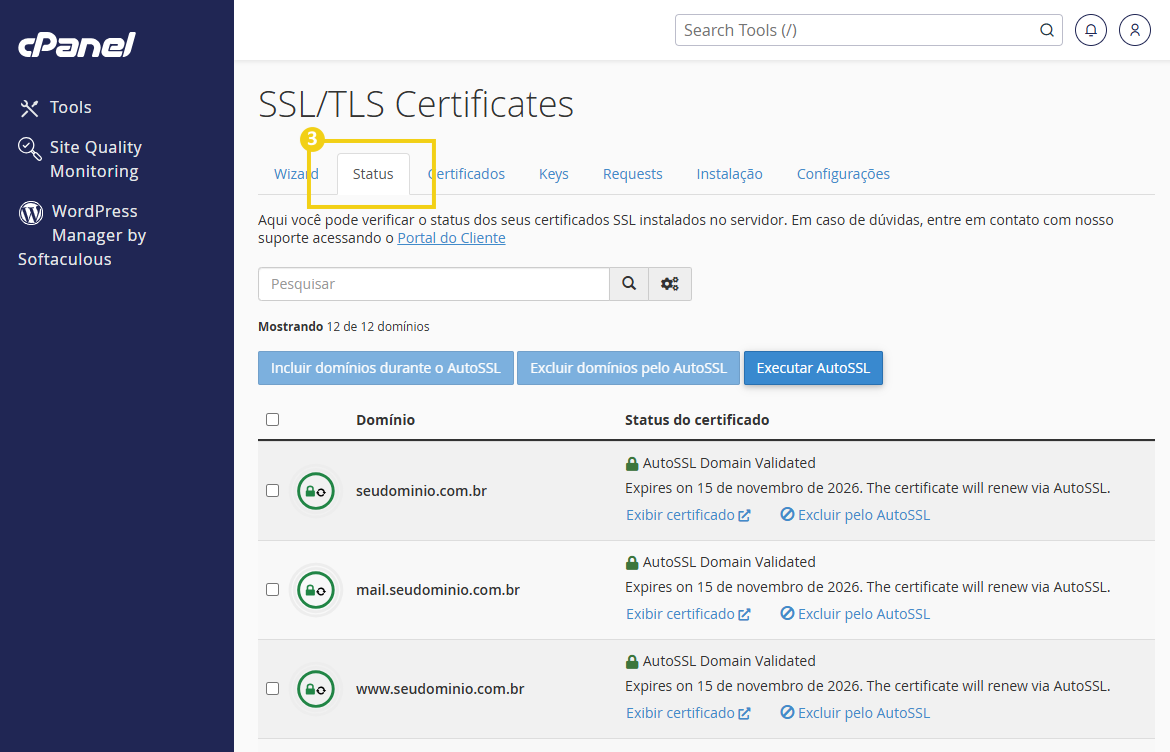
Task: Click 'Mostrando 12 de 12 domínios' text
Action: coord(344,327)
